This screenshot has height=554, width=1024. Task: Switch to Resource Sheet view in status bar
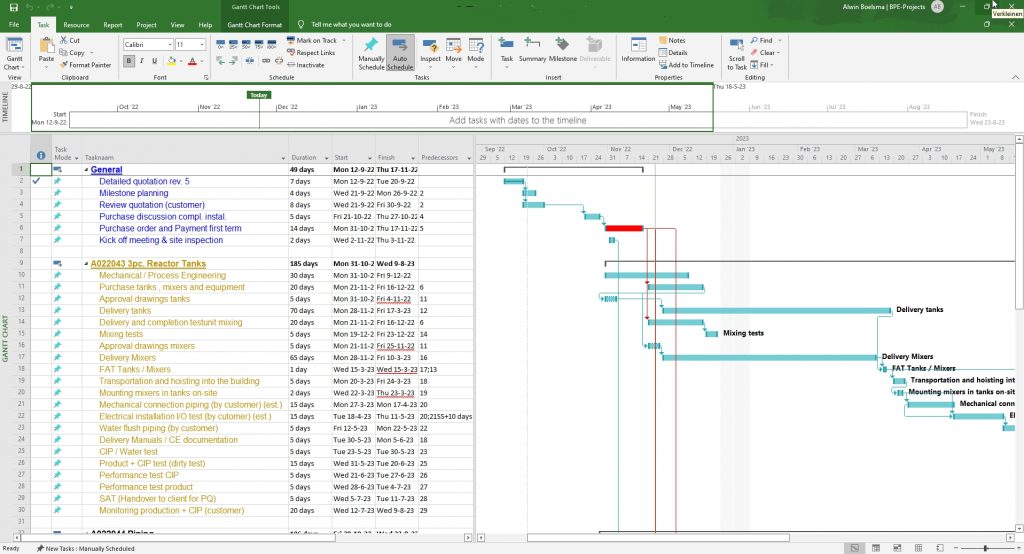918,548
